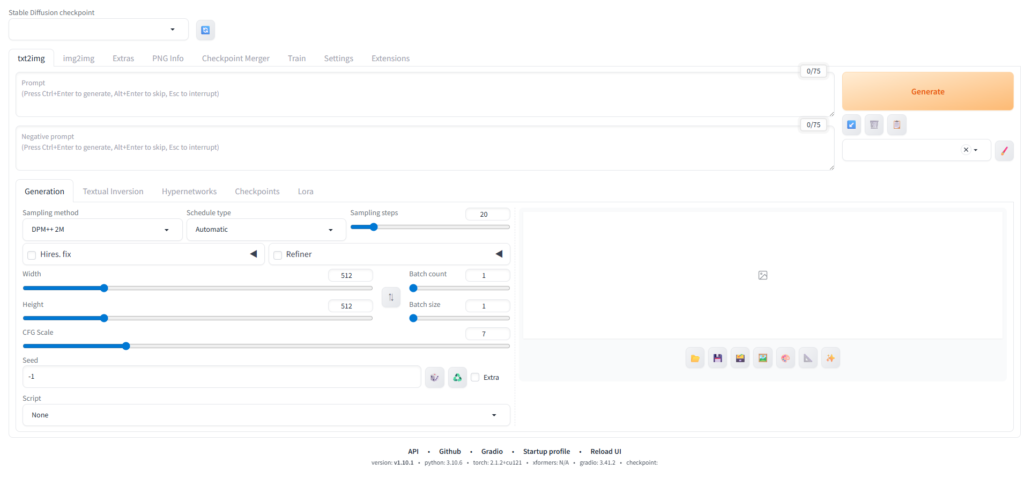The height and width of the screenshot is (485, 1024).
Task: Switch to the img2img tab
Action: coord(81,58)
